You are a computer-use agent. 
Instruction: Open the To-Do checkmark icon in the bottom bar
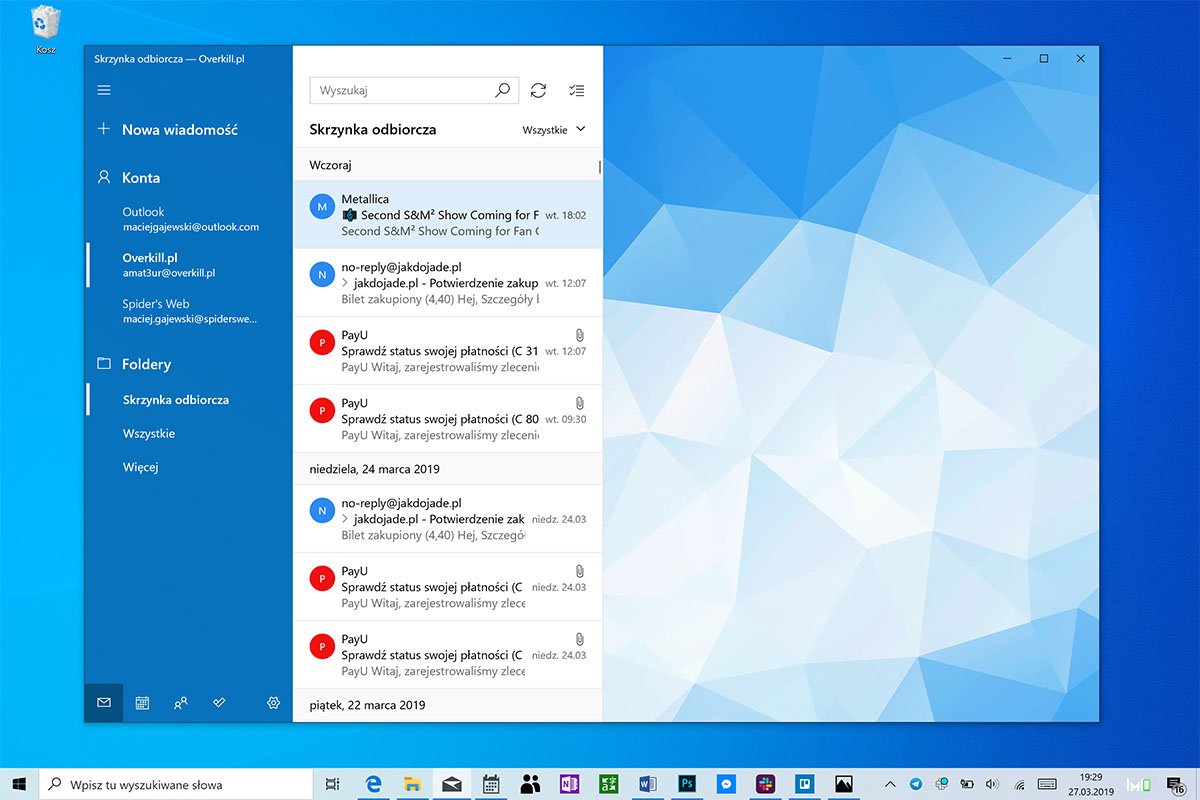(x=220, y=703)
